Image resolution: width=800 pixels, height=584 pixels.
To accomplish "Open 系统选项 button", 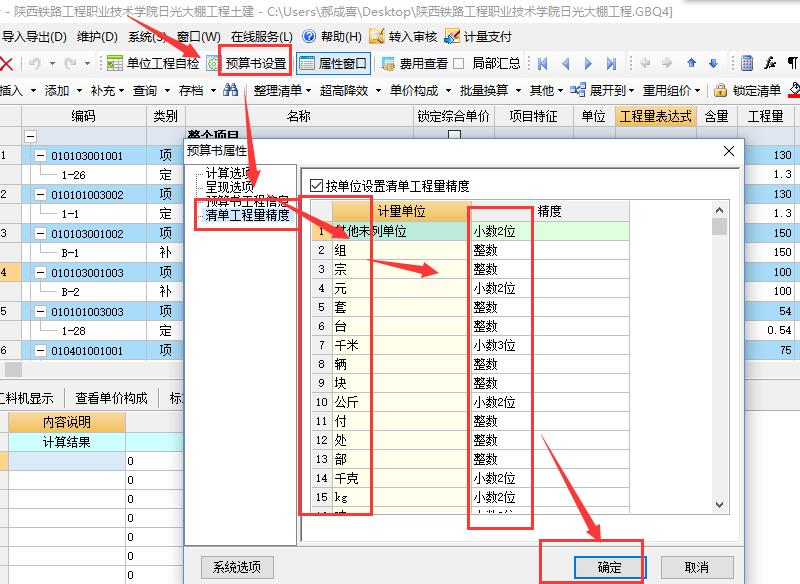I will [237, 567].
